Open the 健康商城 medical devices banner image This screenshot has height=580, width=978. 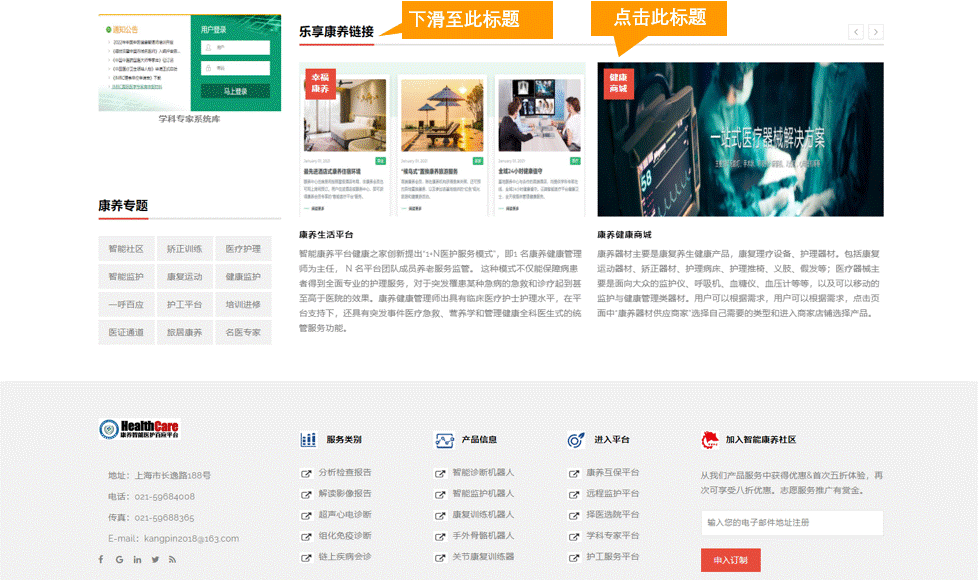pos(740,140)
